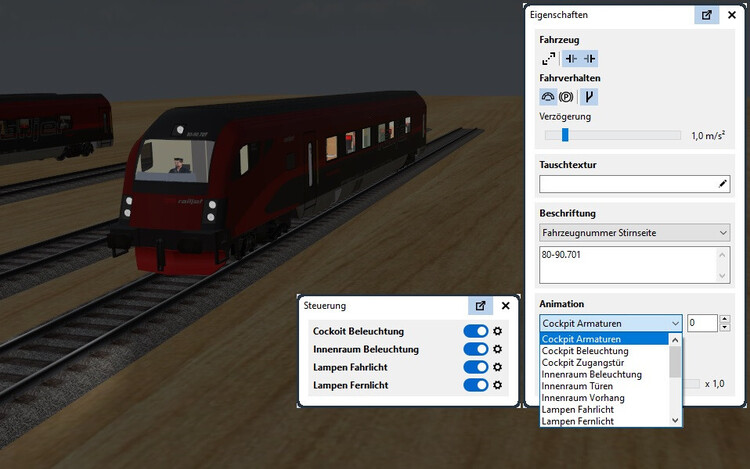The image size is (750, 469).
Task: Toggle the Innenraum Beleuchtung switch
Action: 475,349
